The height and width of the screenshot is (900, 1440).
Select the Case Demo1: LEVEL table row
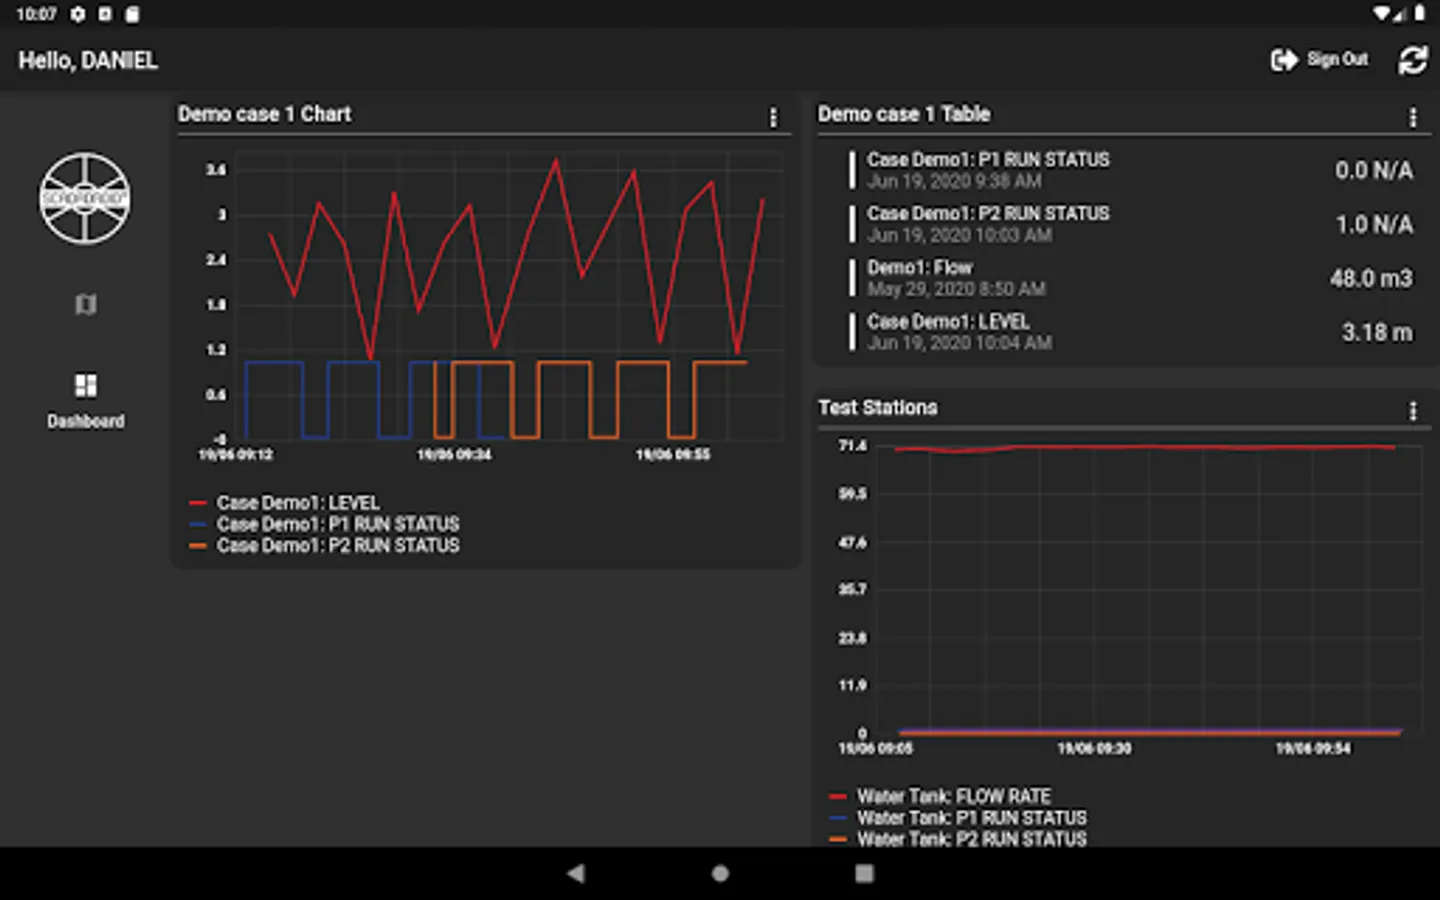tap(1131, 332)
